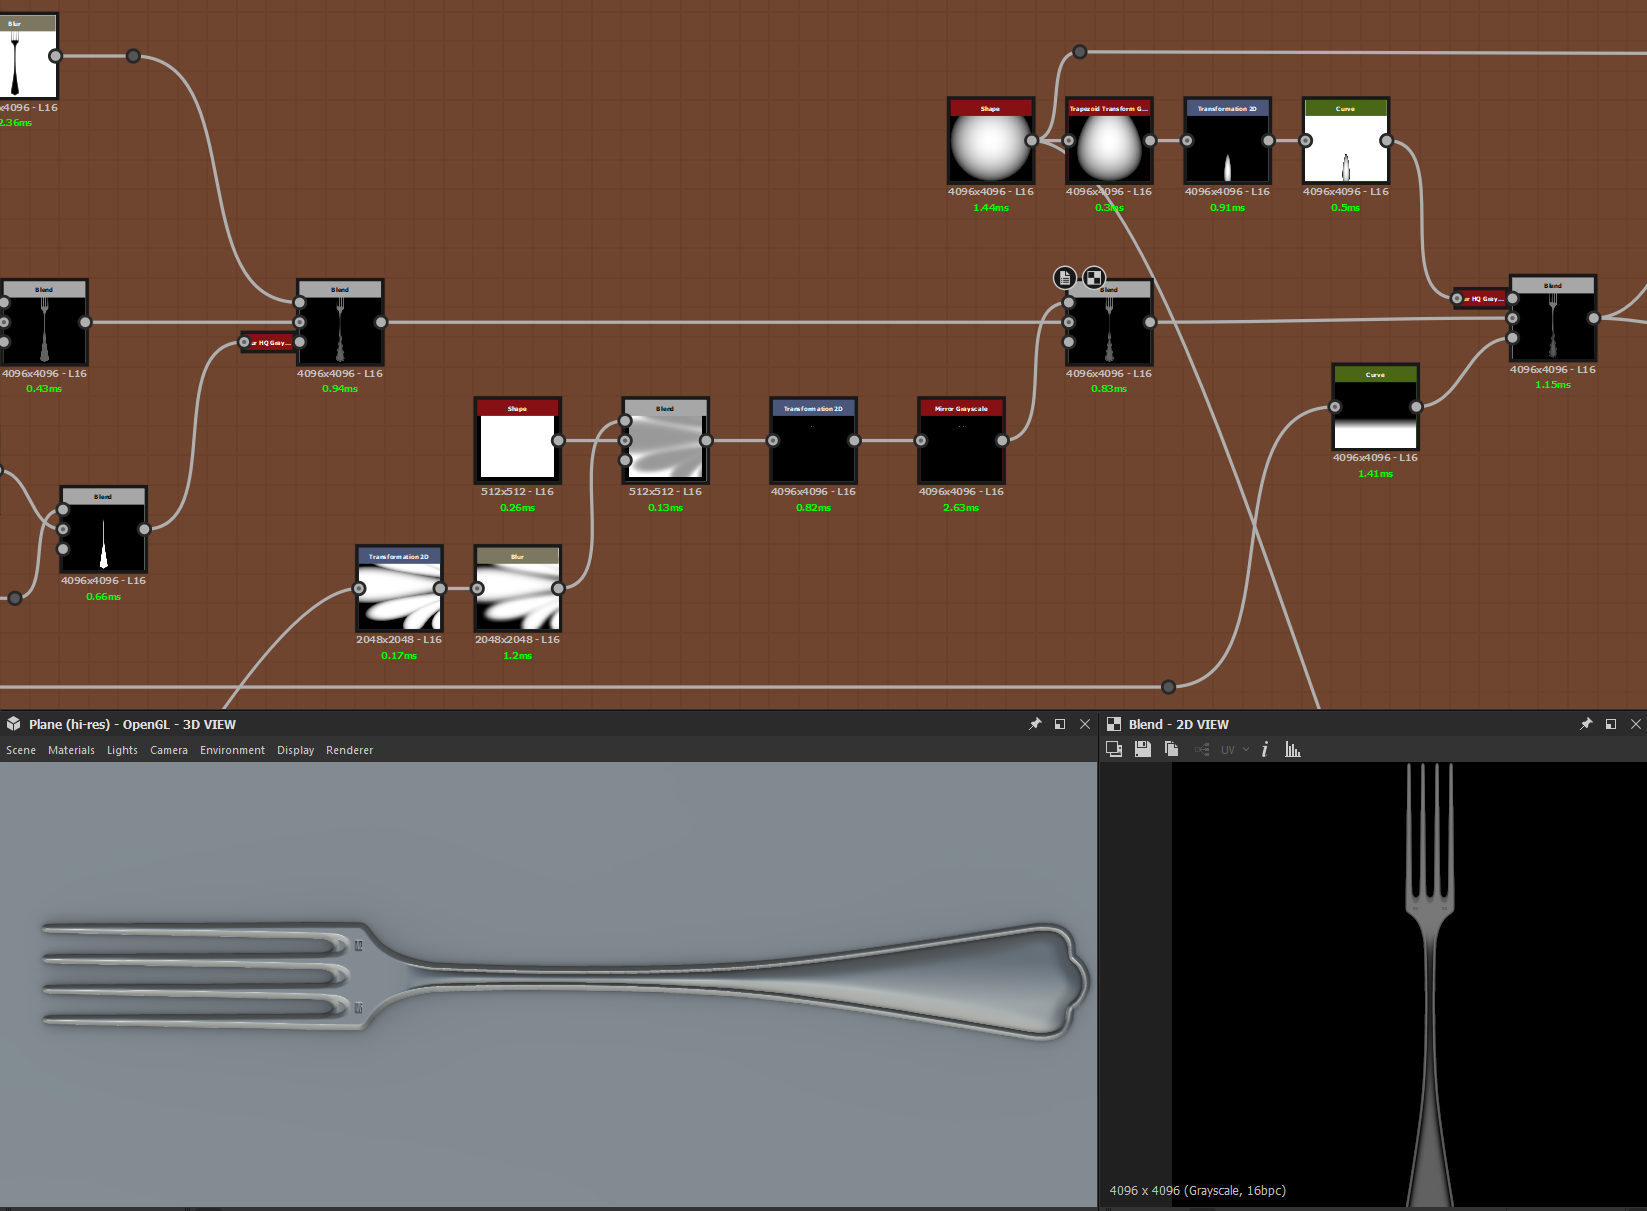Copy the 2D view image to clipboard
The height and width of the screenshot is (1211, 1647).
1171,748
